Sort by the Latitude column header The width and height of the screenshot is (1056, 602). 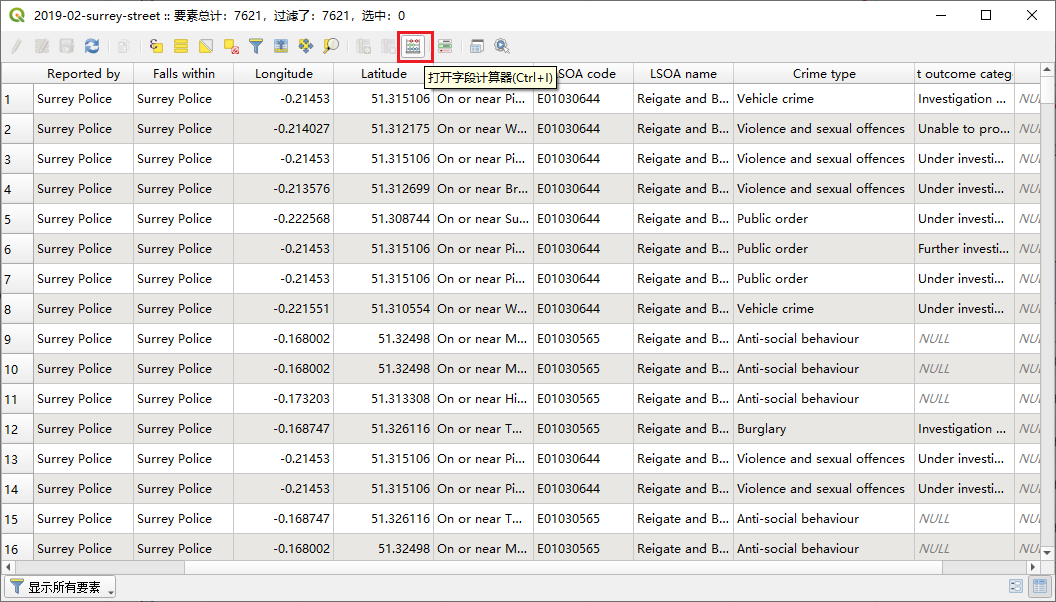[384, 73]
